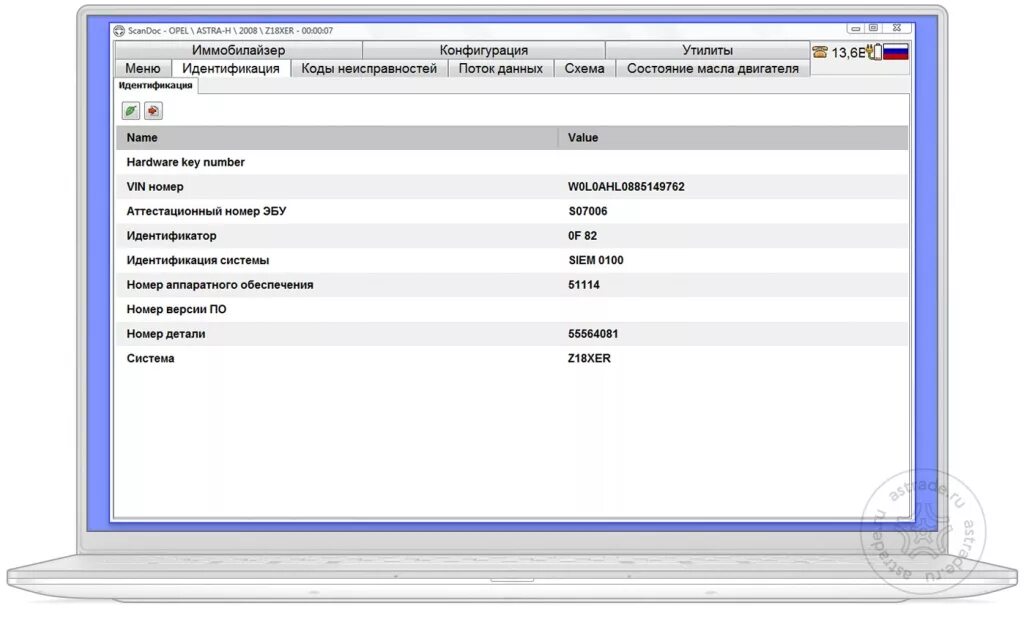Click the value 0F 82
This screenshot has height=622, width=1024.
pyautogui.click(x=582, y=236)
